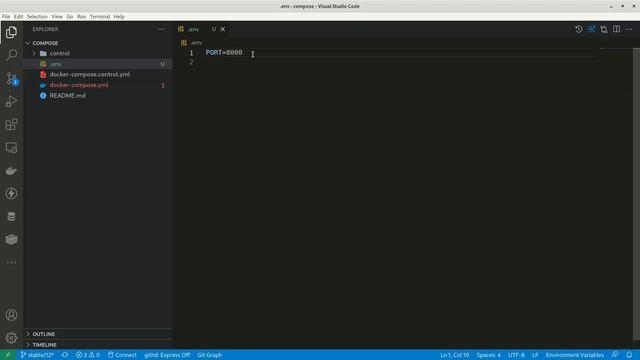Show additional views ellipsis in activity bar

click(11, 262)
